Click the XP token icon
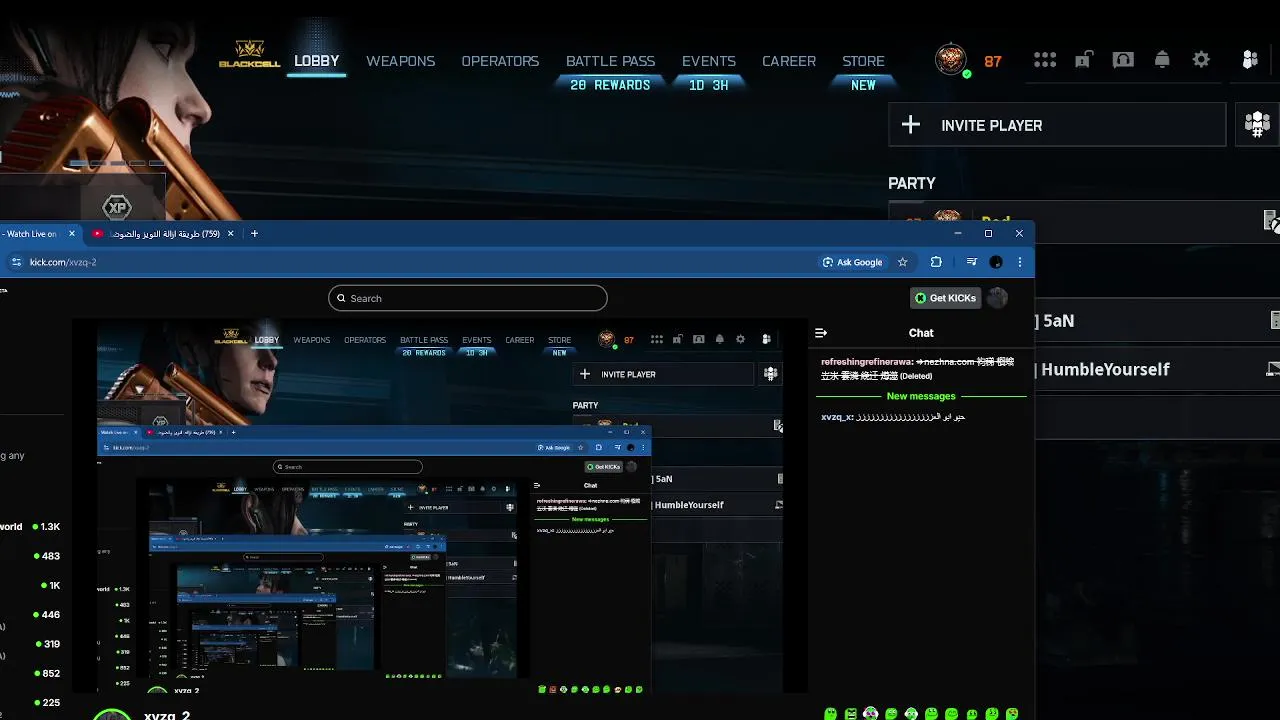1280x720 pixels. coord(118,208)
